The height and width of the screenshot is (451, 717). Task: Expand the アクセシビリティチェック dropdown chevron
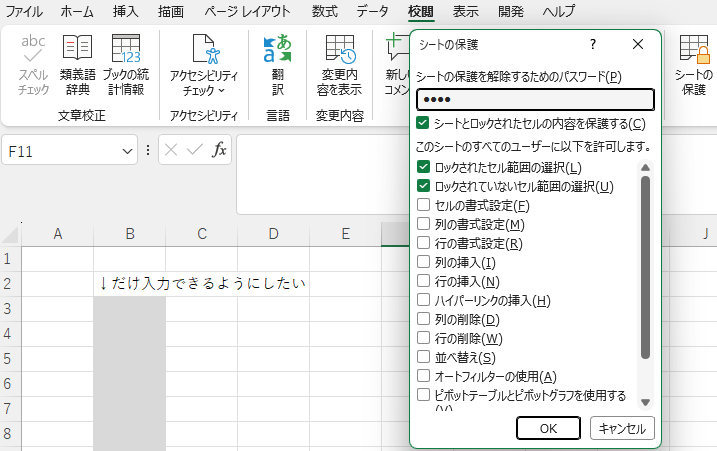[222, 91]
